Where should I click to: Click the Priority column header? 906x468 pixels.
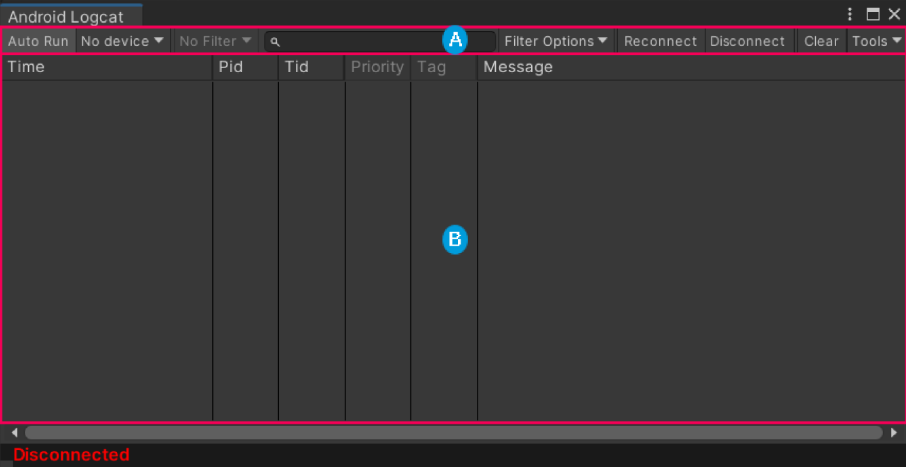(378, 67)
